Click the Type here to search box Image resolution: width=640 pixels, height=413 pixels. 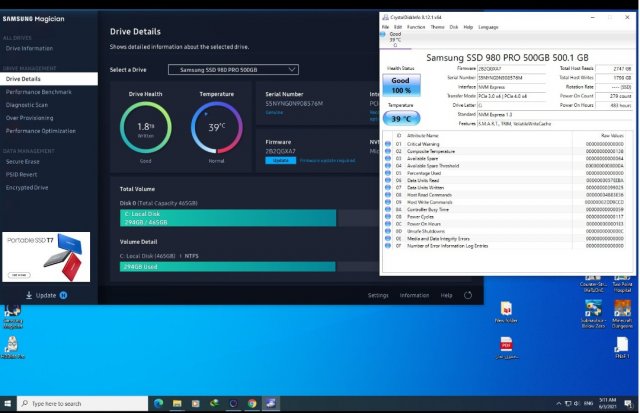tap(78, 403)
